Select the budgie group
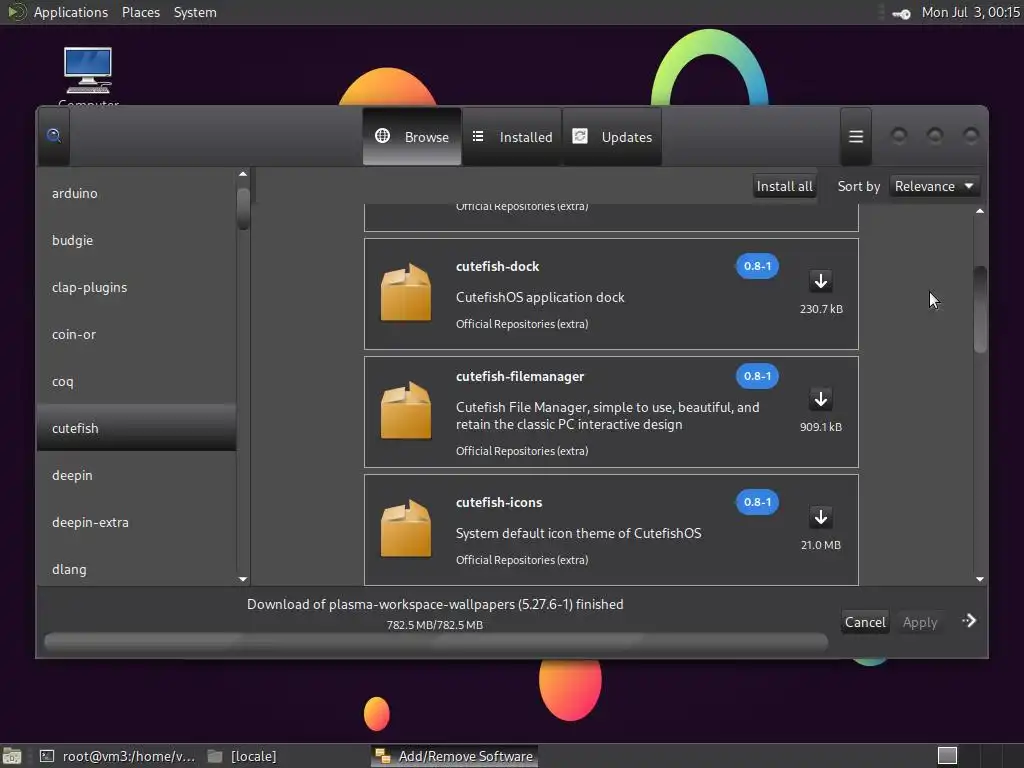The width and height of the screenshot is (1024, 768). point(136,240)
